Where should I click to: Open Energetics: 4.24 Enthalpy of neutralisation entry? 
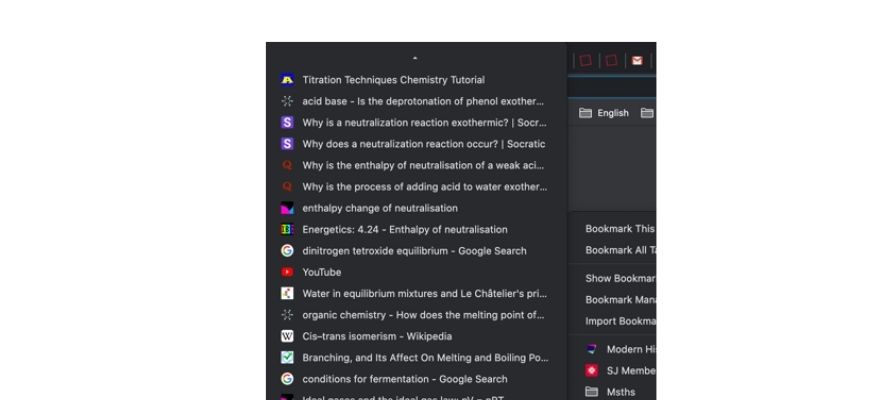pos(416,229)
